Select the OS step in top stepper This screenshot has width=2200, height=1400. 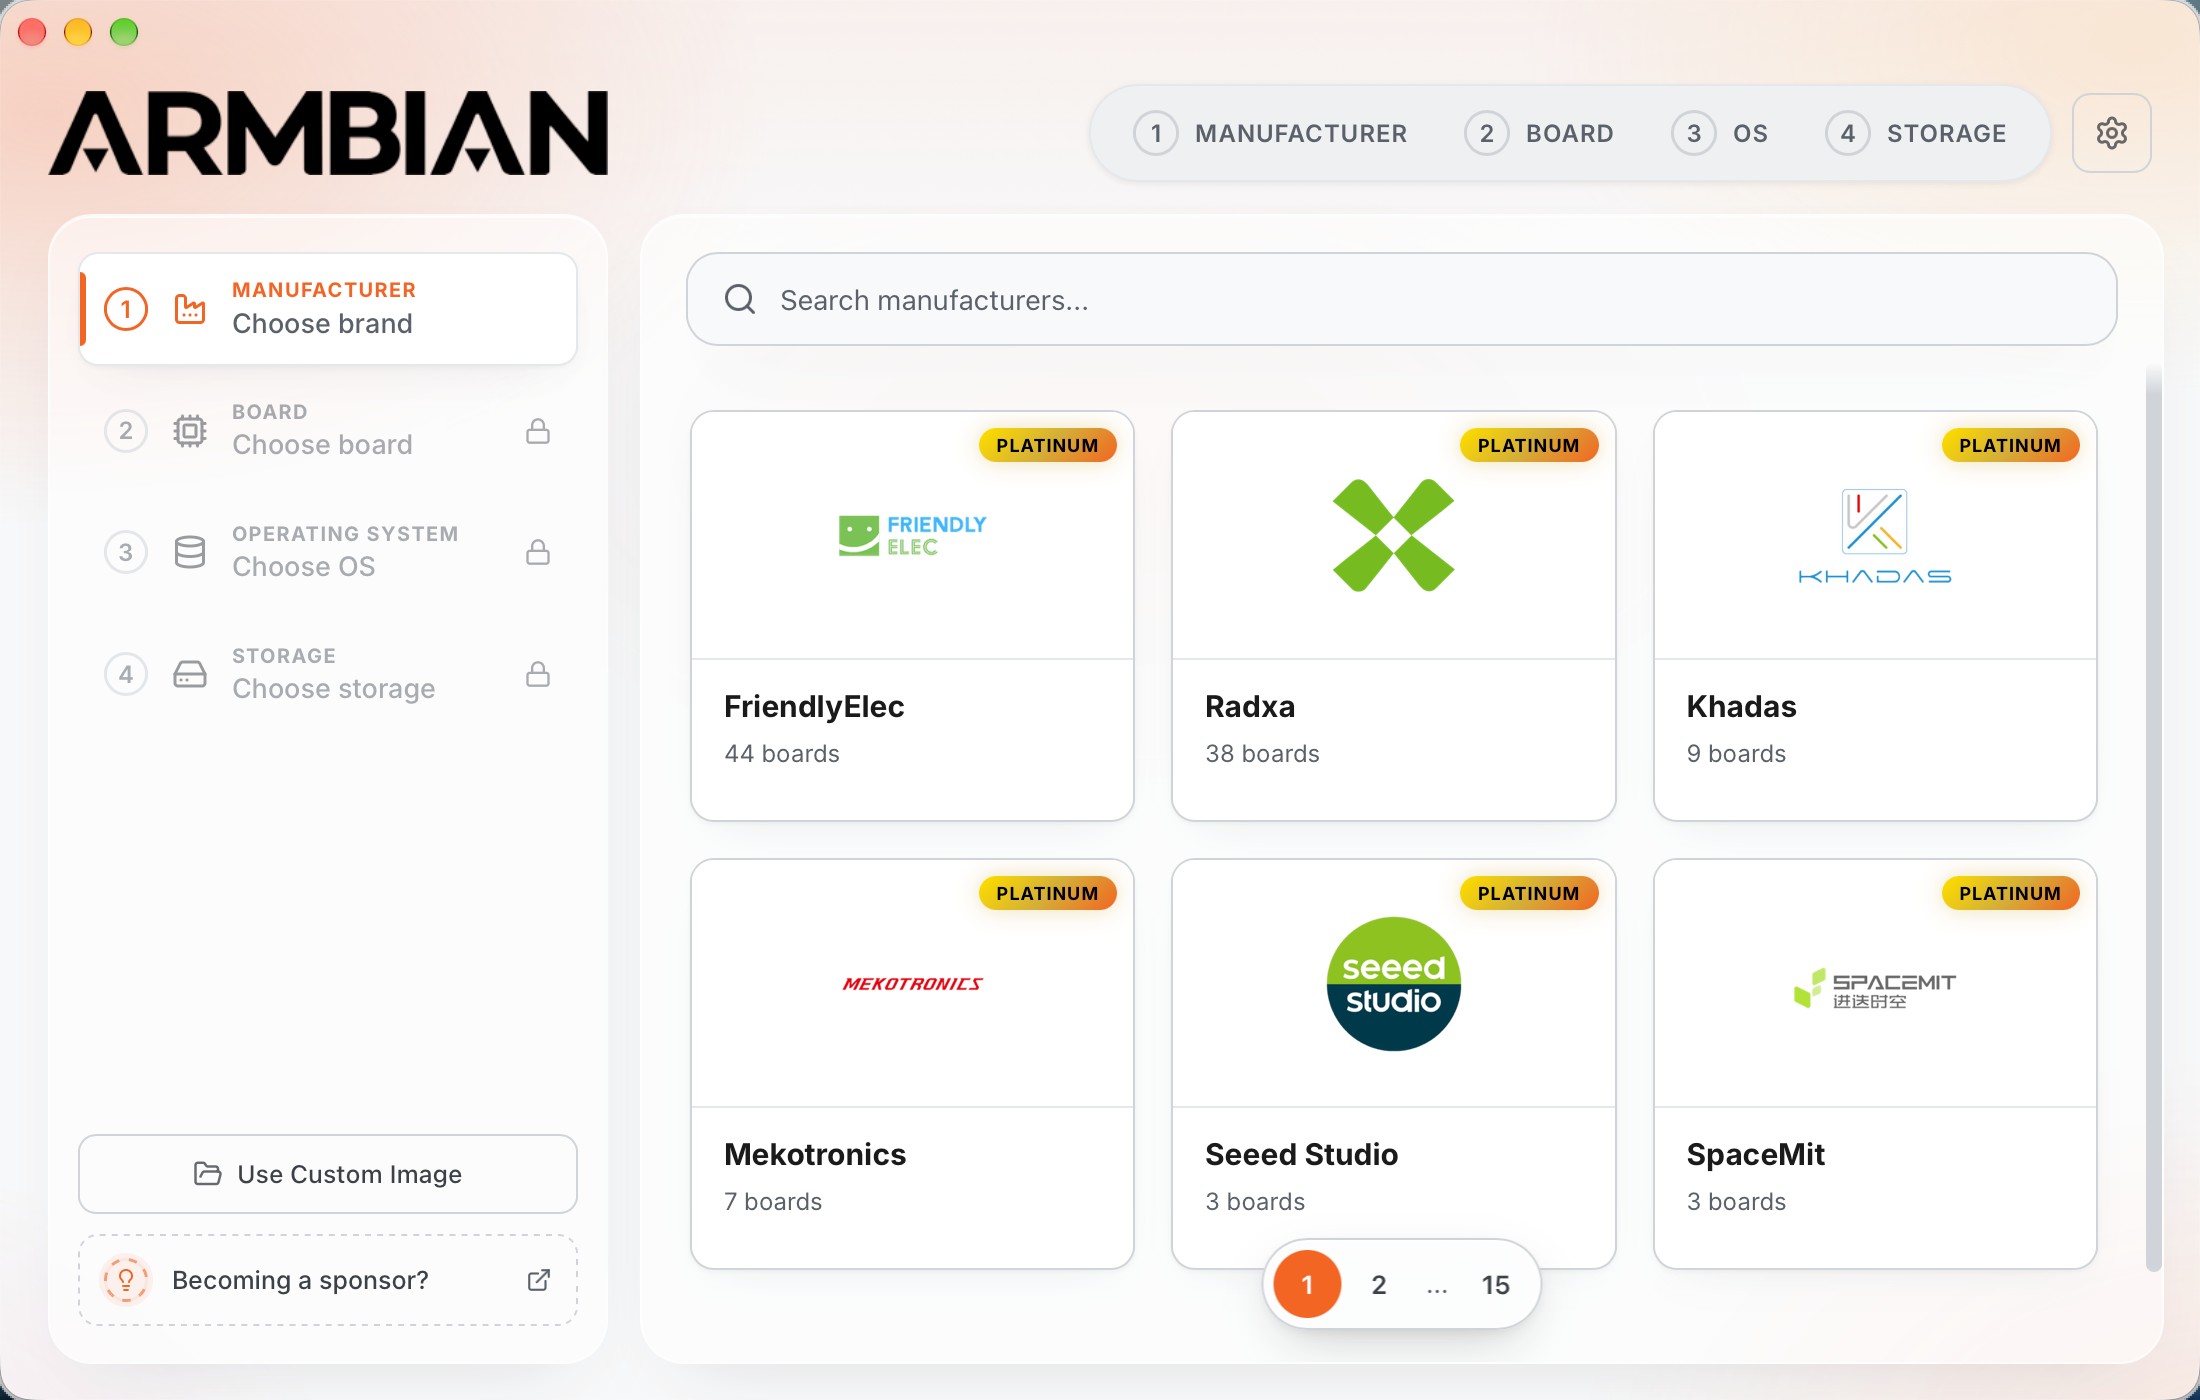(1720, 133)
